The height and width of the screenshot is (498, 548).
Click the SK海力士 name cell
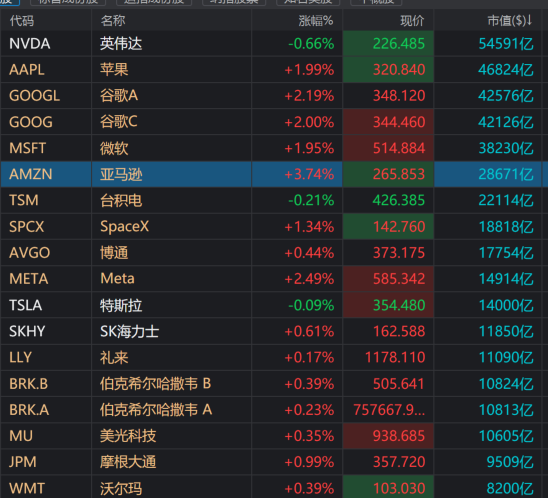[x=129, y=331]
